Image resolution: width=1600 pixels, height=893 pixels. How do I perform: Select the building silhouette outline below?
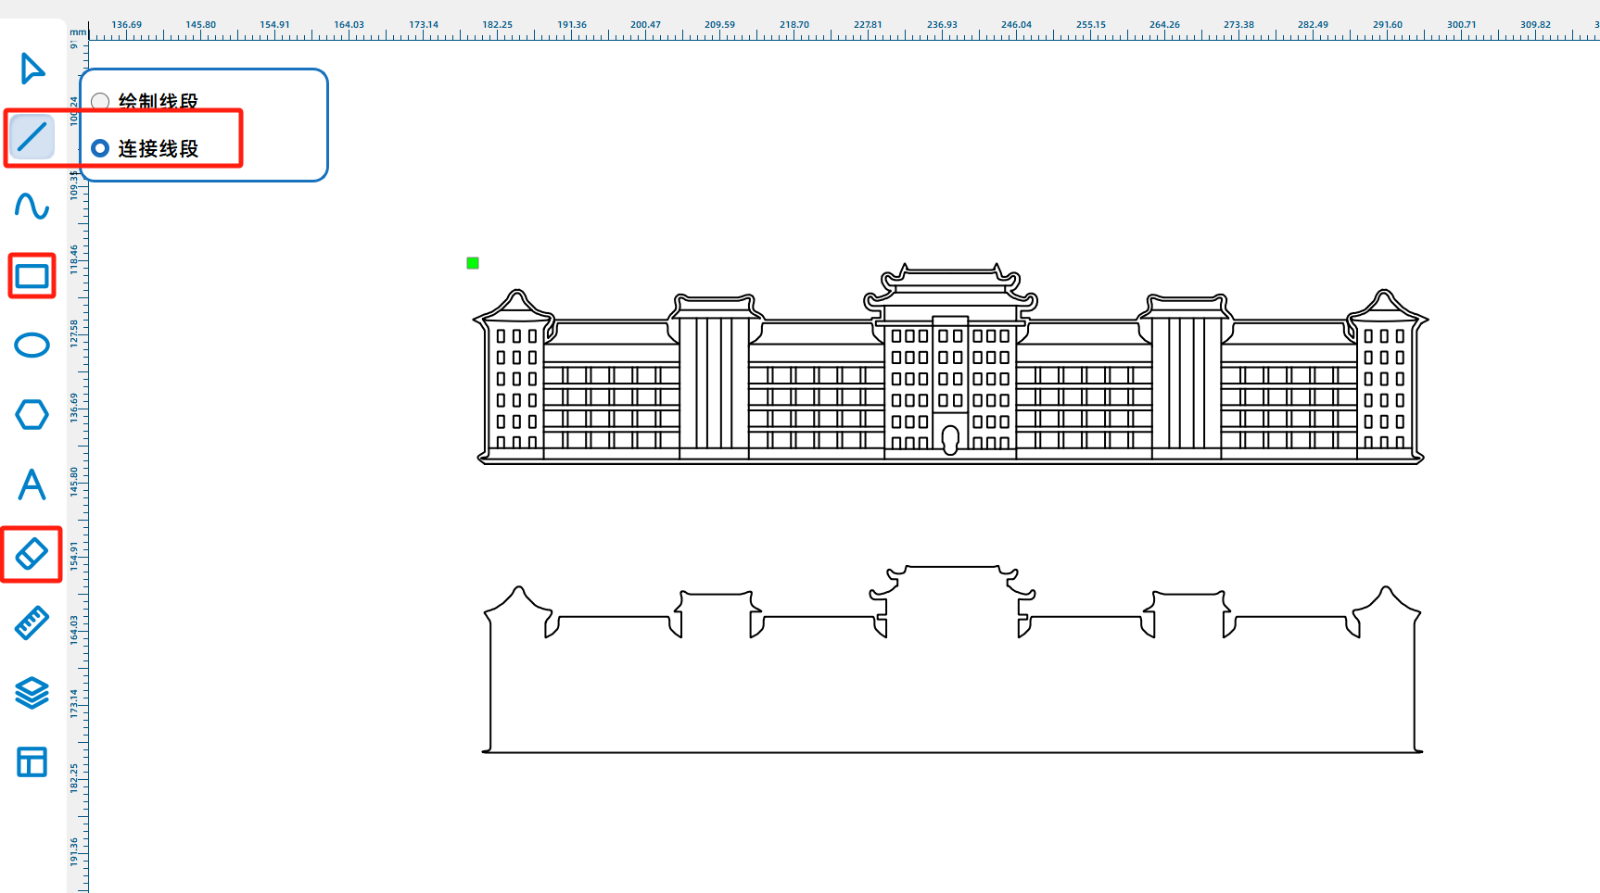950,751
